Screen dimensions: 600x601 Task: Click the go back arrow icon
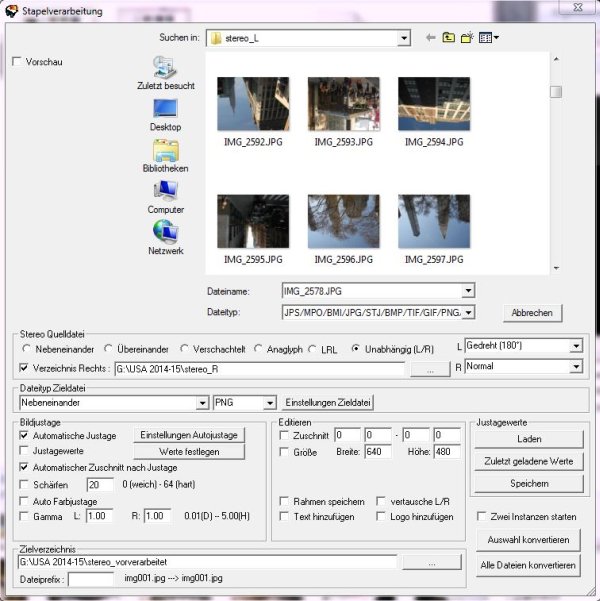[431, 38]
